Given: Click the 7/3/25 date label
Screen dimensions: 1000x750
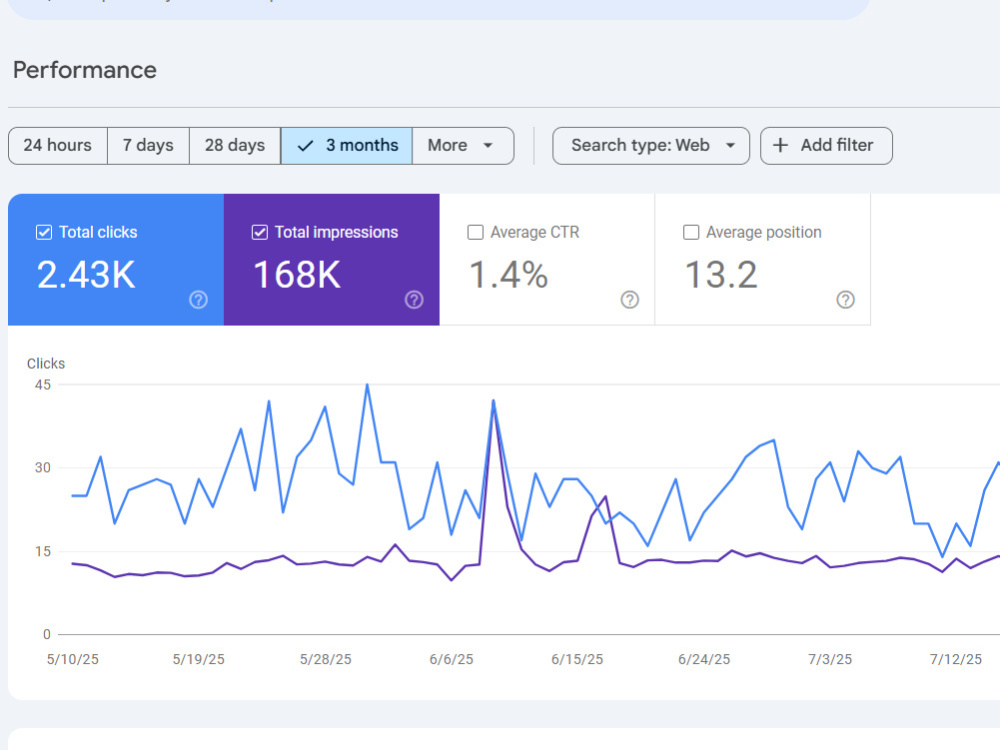Looking at the screenshot, I should click(x=830, y=659).
